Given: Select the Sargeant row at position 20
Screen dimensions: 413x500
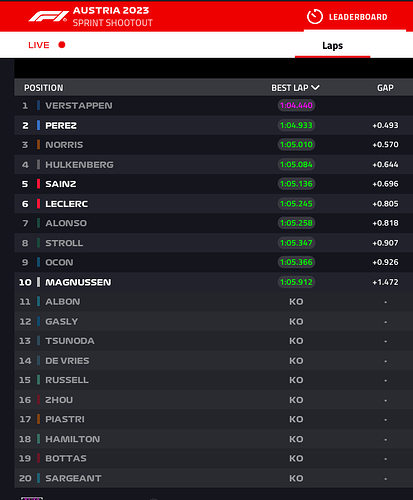Looking at the screenshot, I should 213,478.
